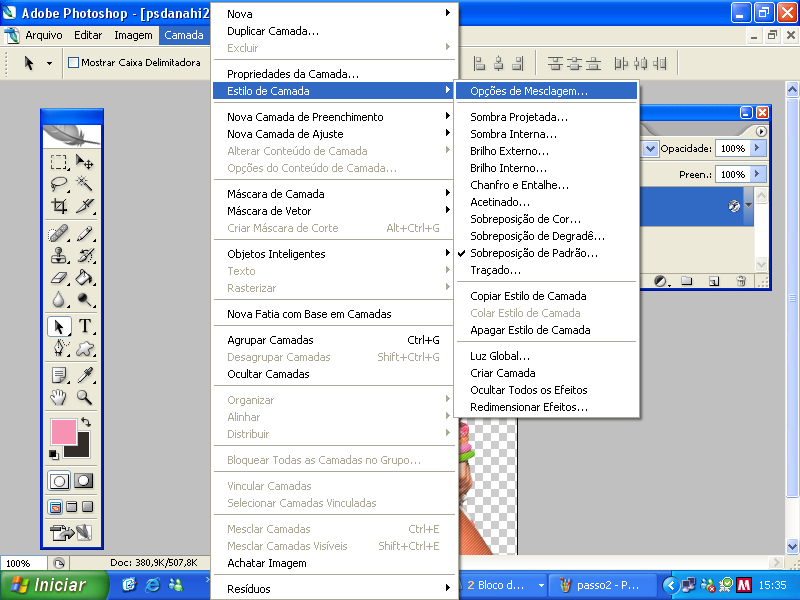Select the Magic Wand tool
The height and width of the screenshot is (600, 800).
click(x=85, y=184)
